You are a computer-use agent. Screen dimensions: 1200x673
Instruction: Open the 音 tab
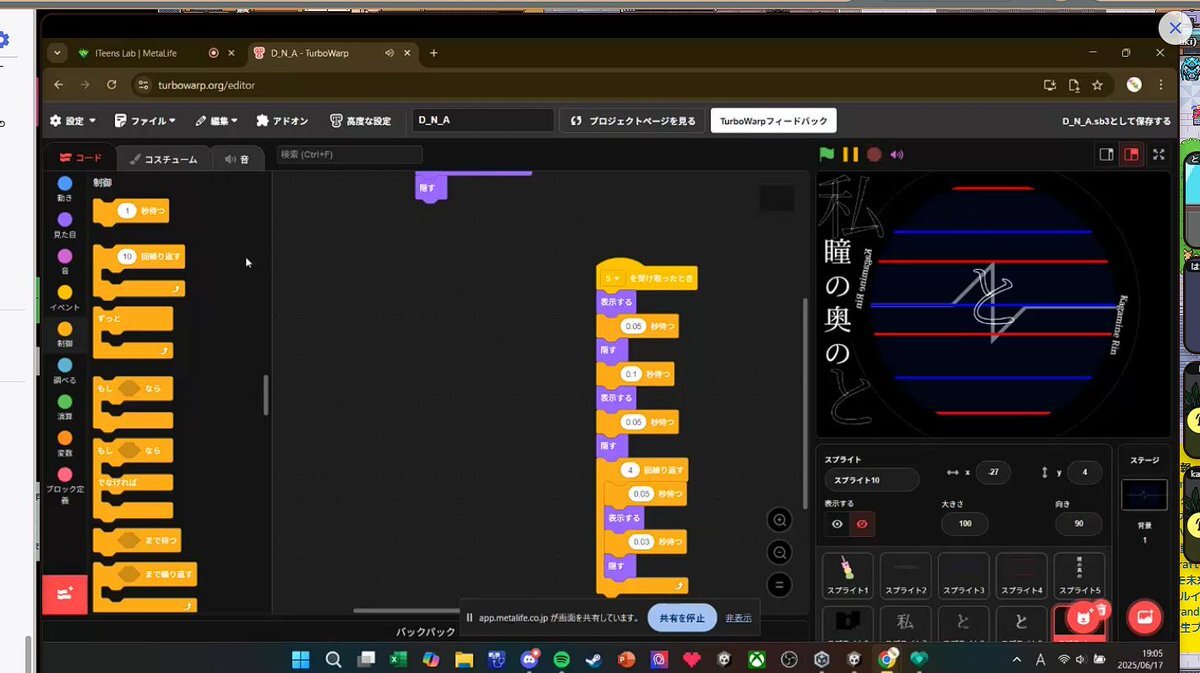237,159
